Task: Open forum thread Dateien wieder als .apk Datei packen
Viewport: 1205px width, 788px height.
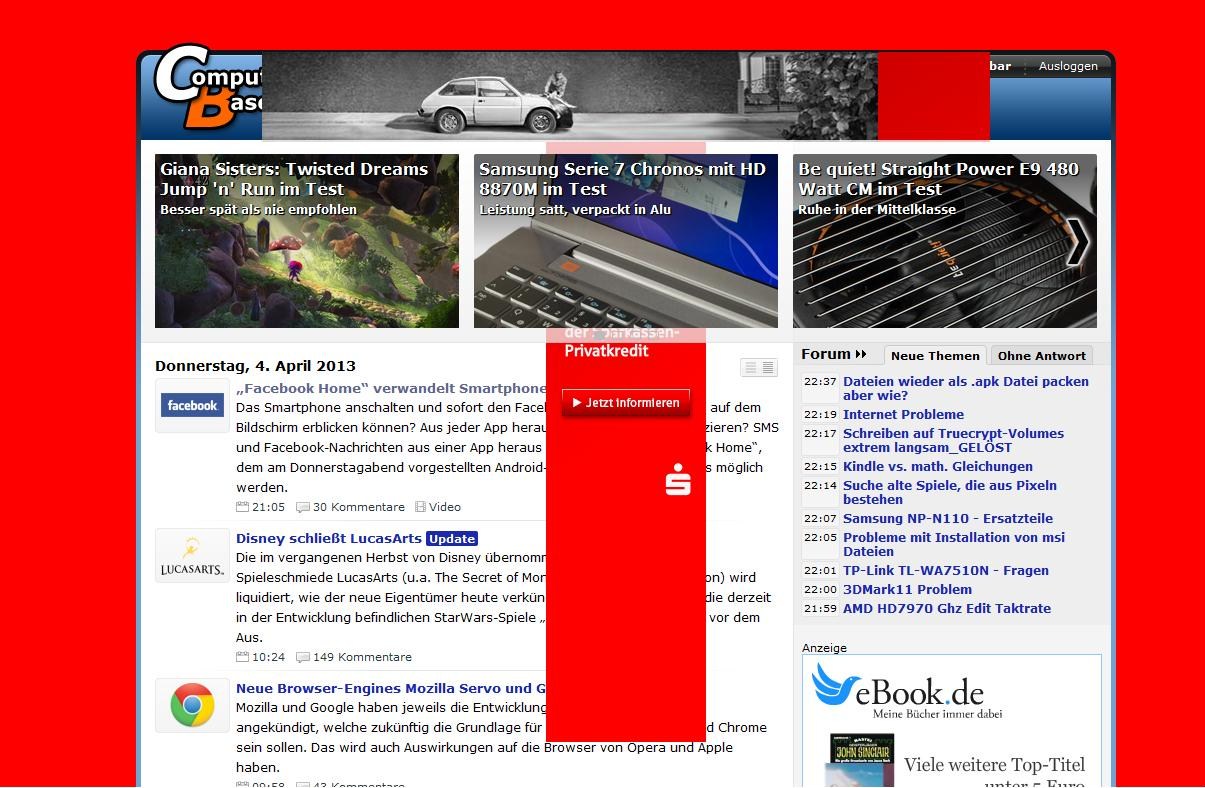Action: pyautogui.click(x=966, y=388)
